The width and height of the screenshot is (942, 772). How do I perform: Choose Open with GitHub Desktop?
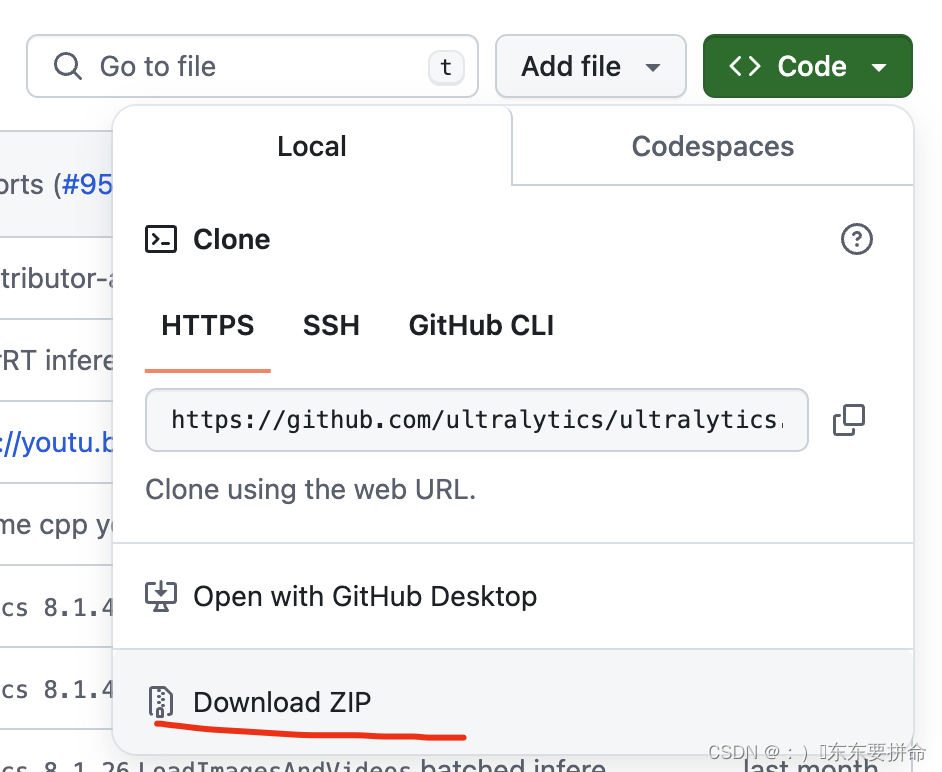(512, 596)
